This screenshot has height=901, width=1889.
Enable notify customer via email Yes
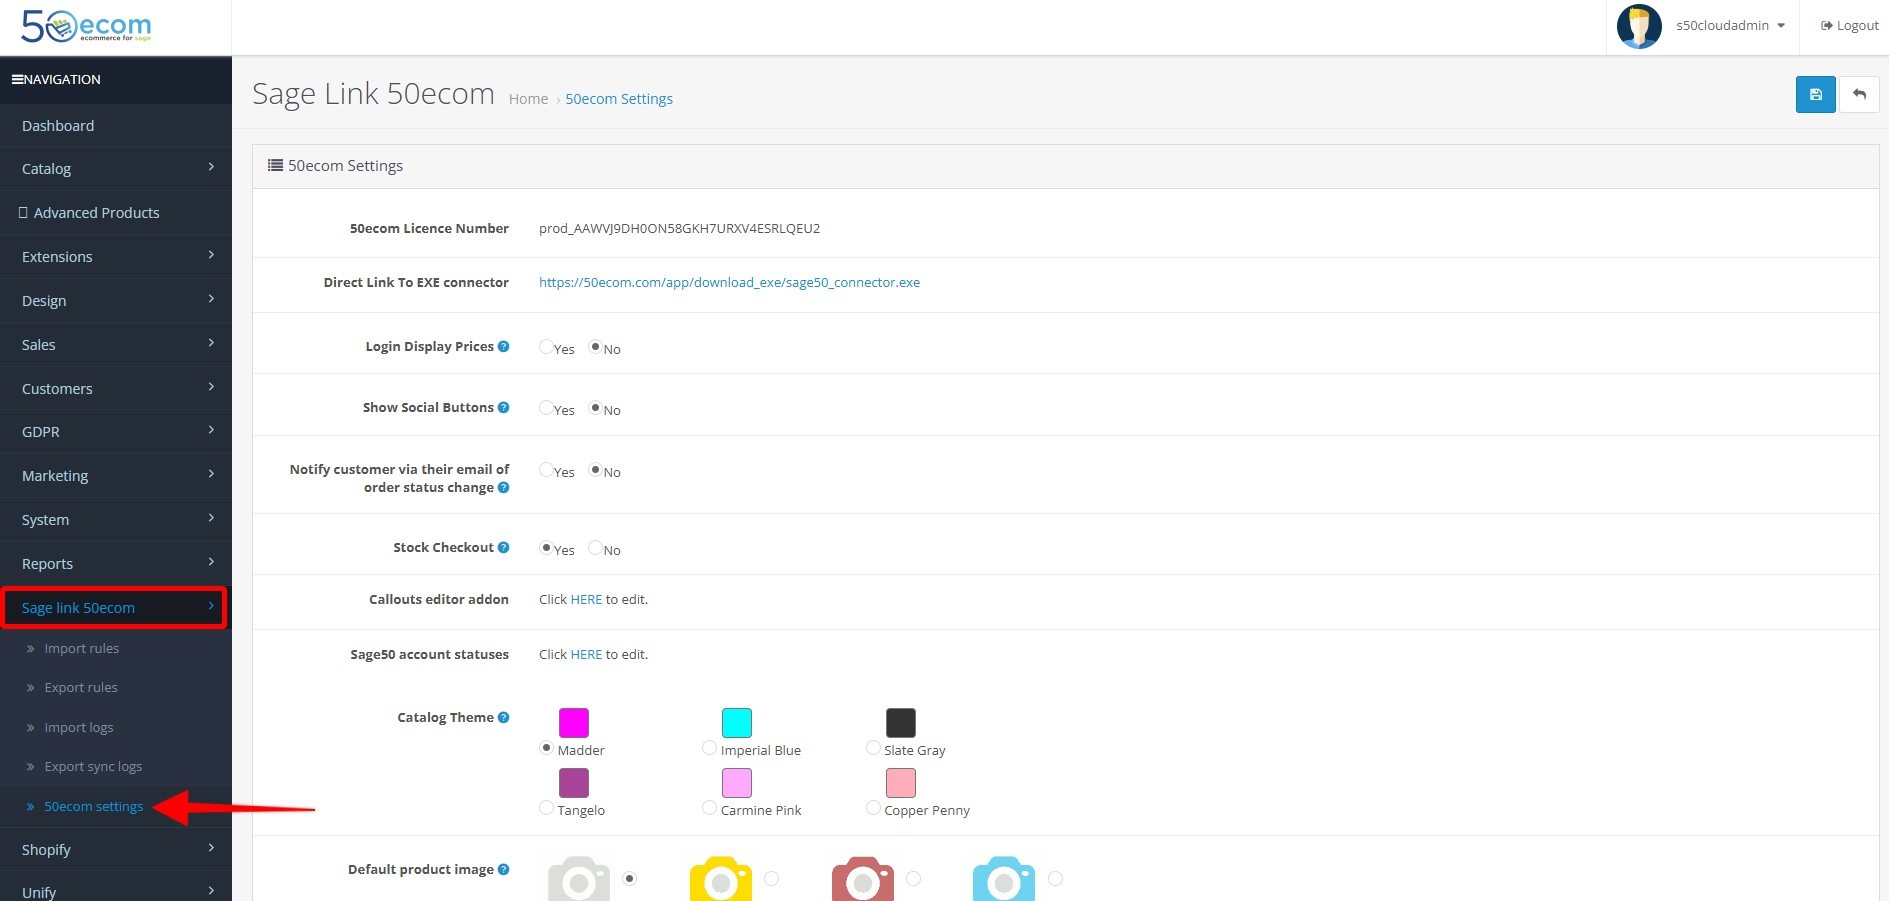546,470
